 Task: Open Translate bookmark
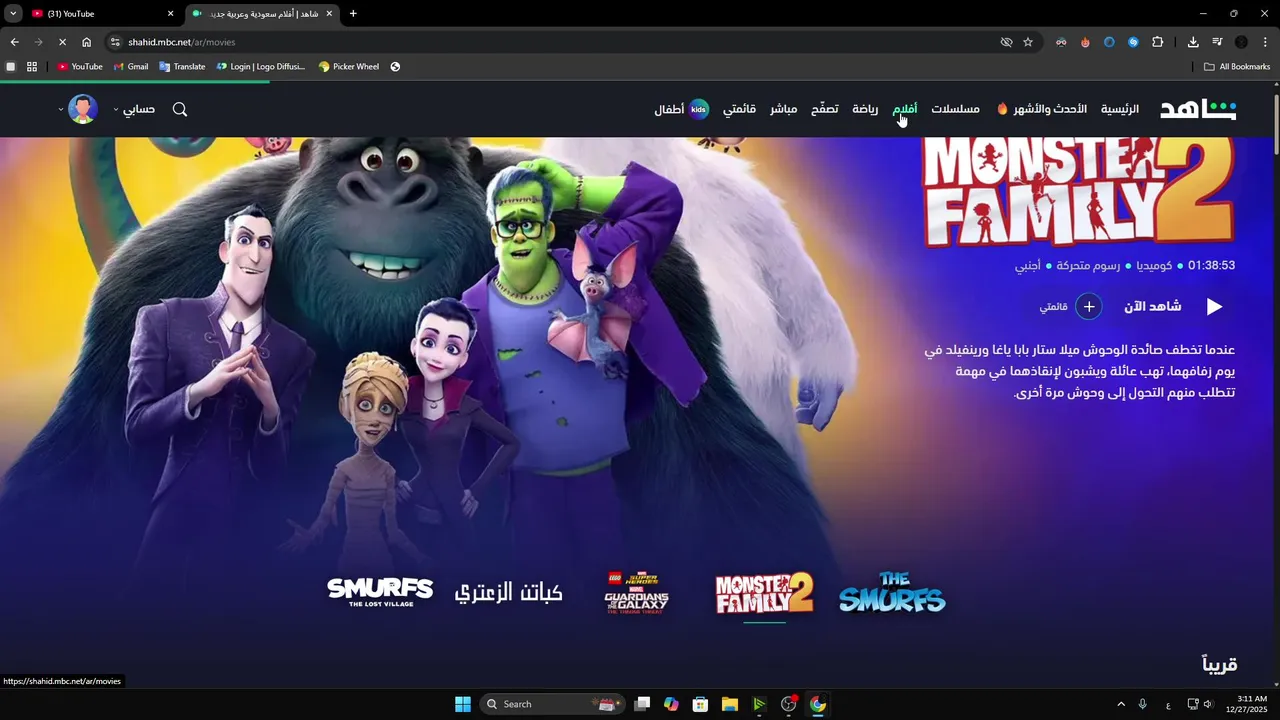182,67
